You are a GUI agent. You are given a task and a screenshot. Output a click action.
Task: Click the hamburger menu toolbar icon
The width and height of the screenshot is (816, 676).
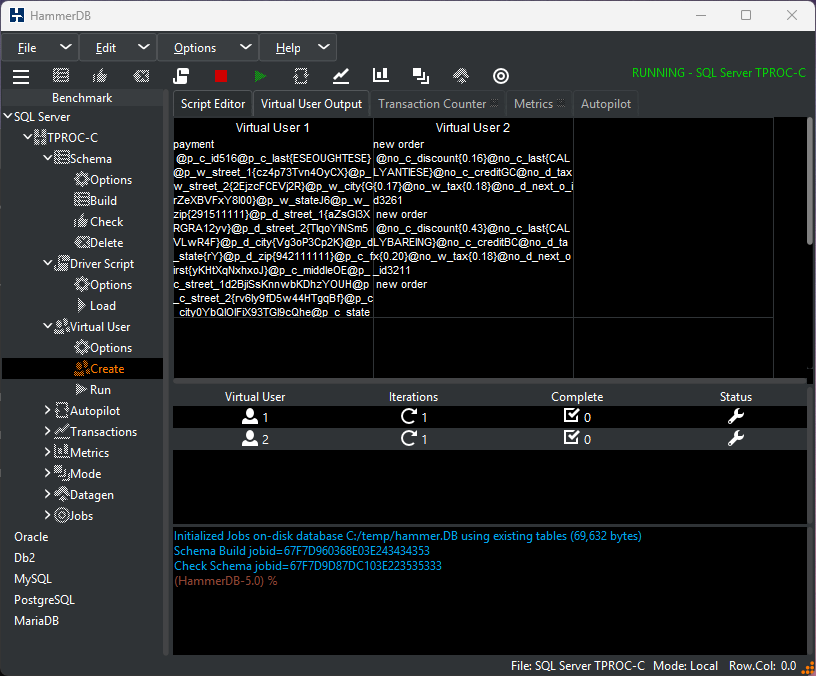(x=21, y=76)
